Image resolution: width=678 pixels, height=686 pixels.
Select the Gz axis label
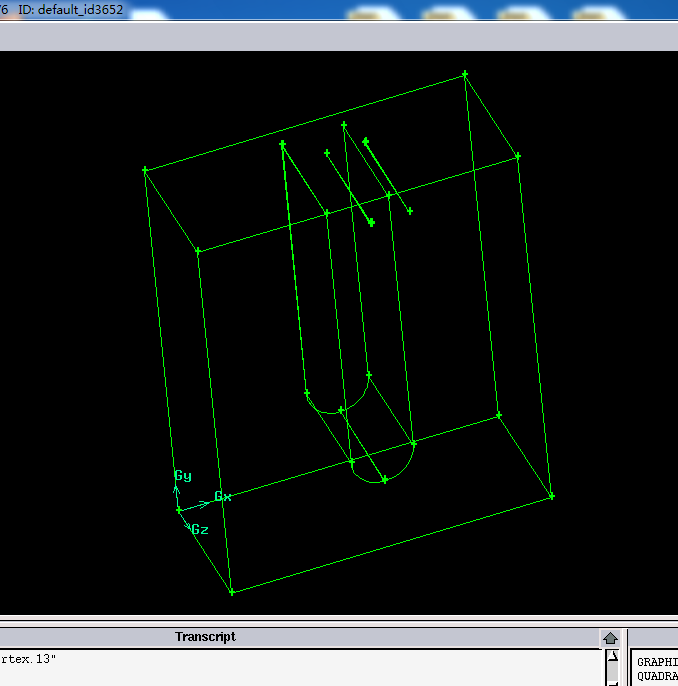(x=200, y=529)
